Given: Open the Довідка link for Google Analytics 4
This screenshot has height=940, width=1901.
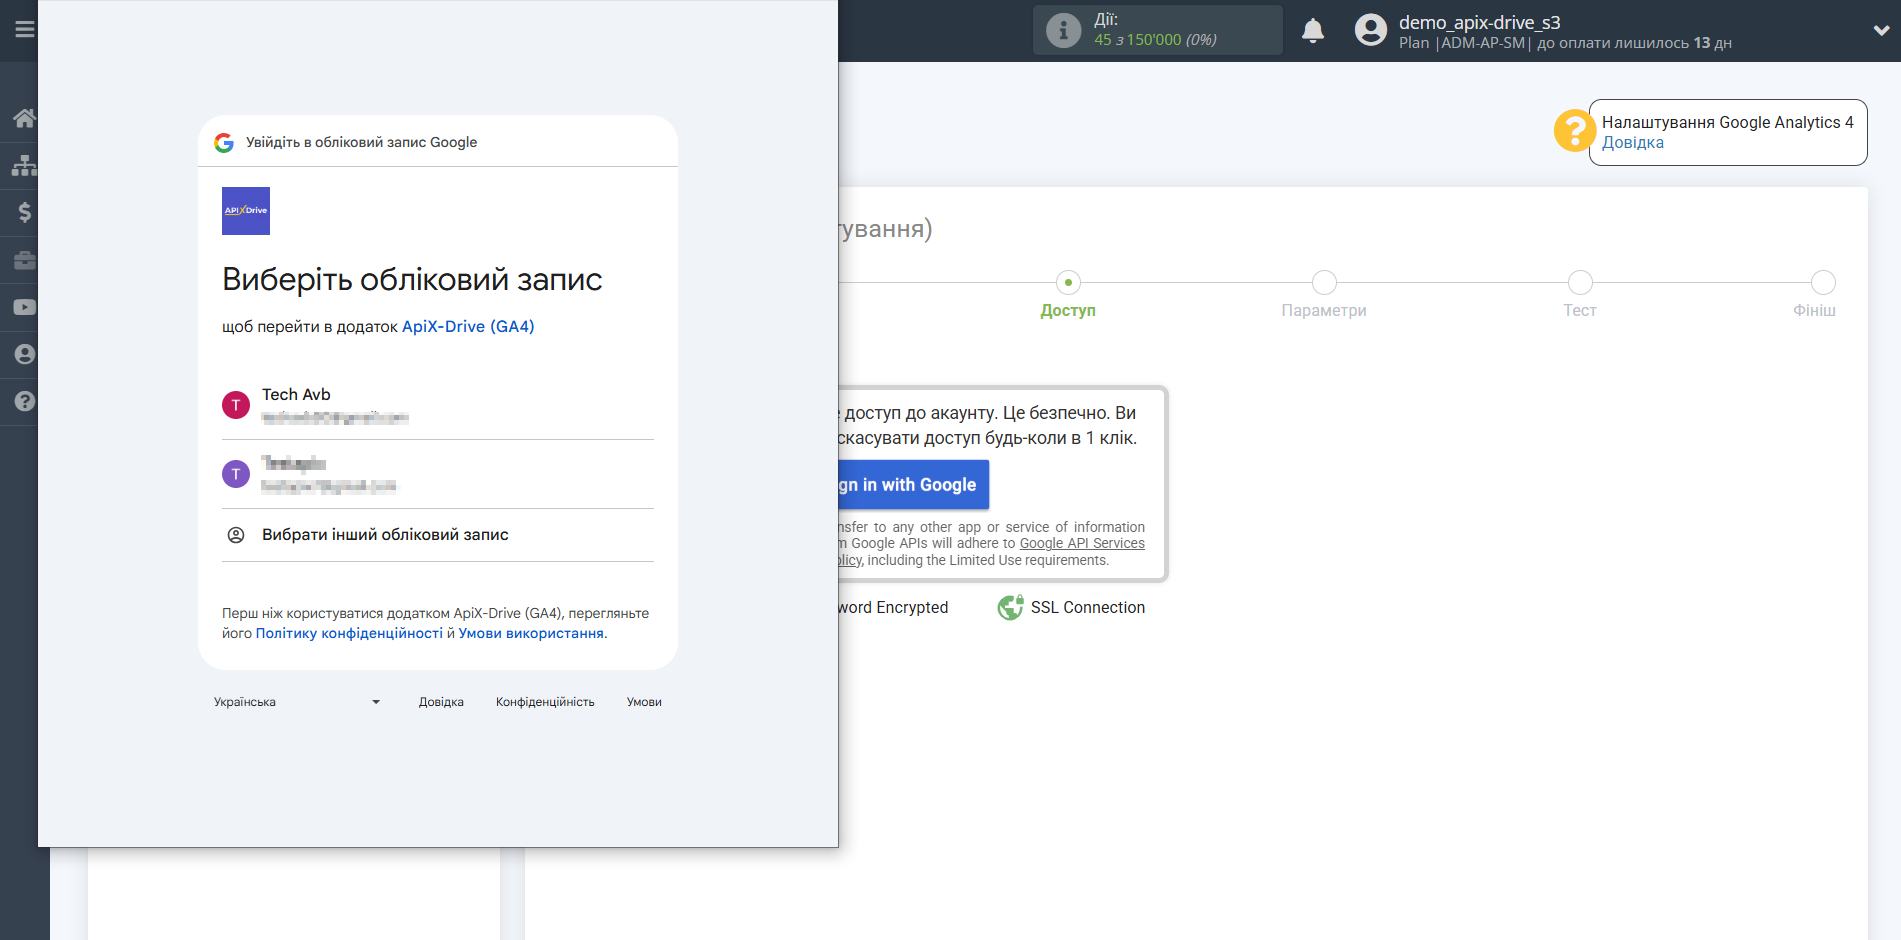Looking at the screenshot, I should (x=1632, y=142).
